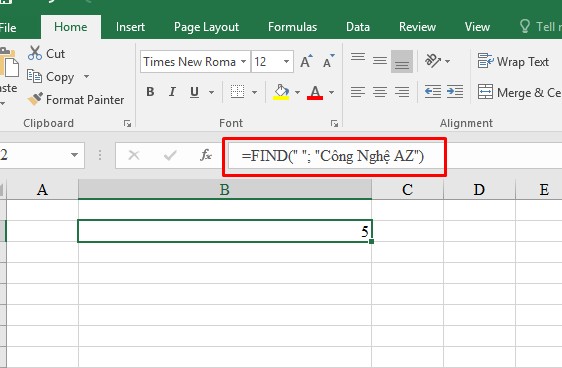Switch to Home tab
Image resolution: width=562 pixels, height=368 pixels.
coord(71,27)
